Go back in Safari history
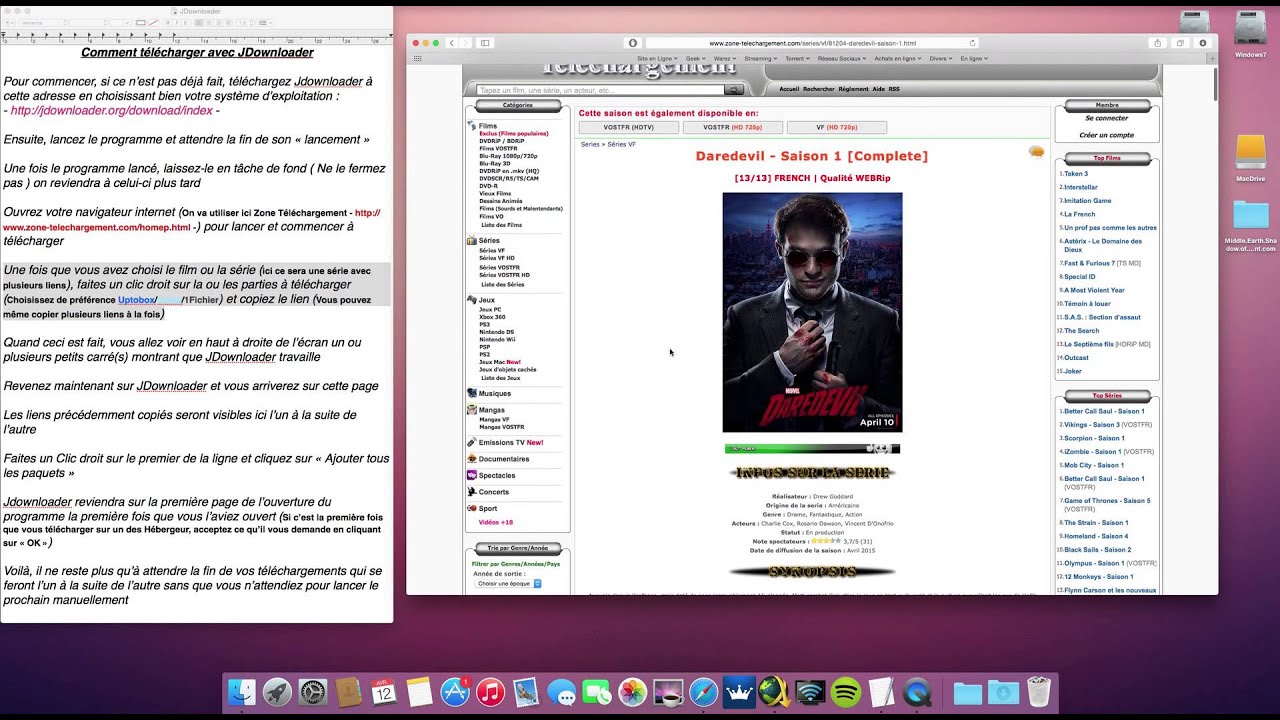Viewport: 1280px width, 720px height. click(x=452, y=43)
